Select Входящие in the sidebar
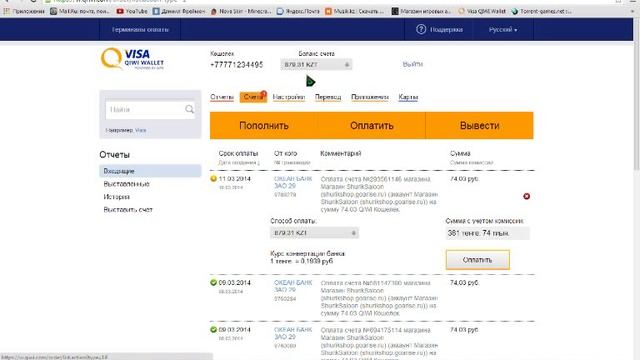 (x=150, y=171)
